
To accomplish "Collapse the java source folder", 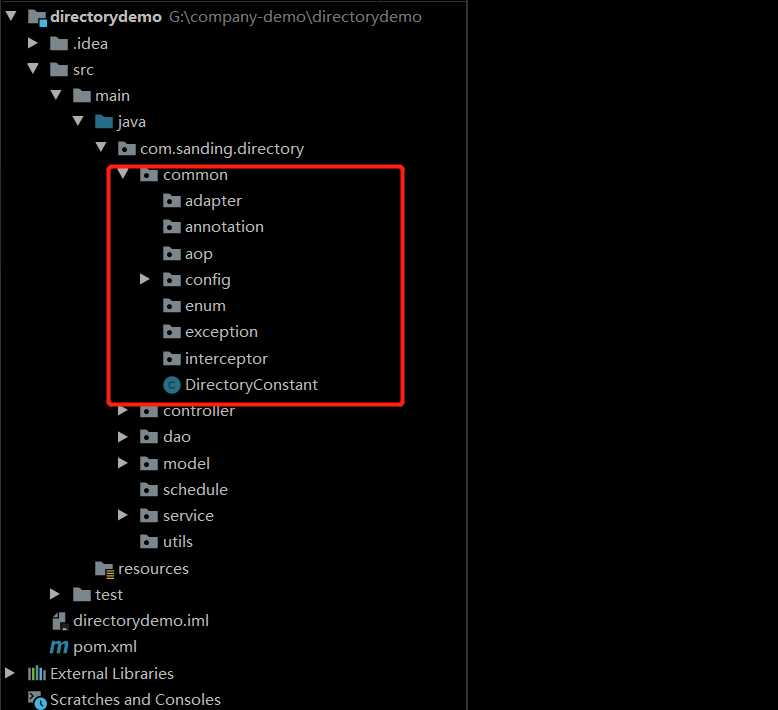I will [78, 121].
